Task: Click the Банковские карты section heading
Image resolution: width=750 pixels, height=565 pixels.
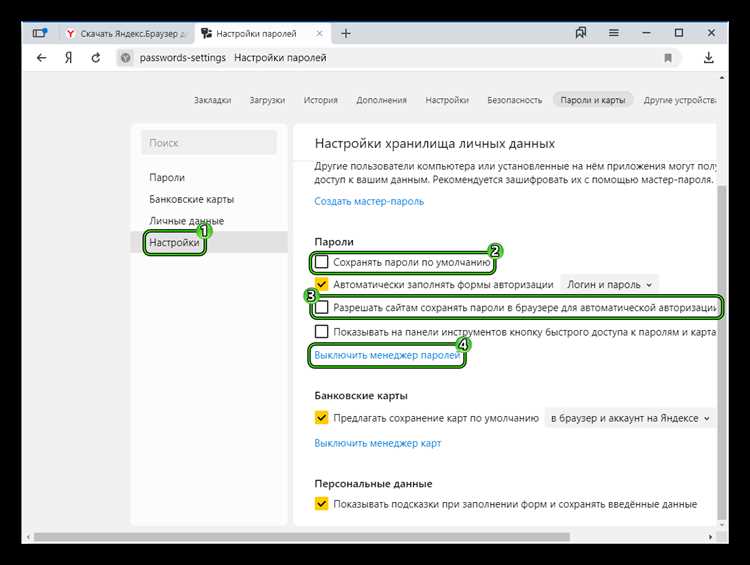Action: (x=361, y=396)
